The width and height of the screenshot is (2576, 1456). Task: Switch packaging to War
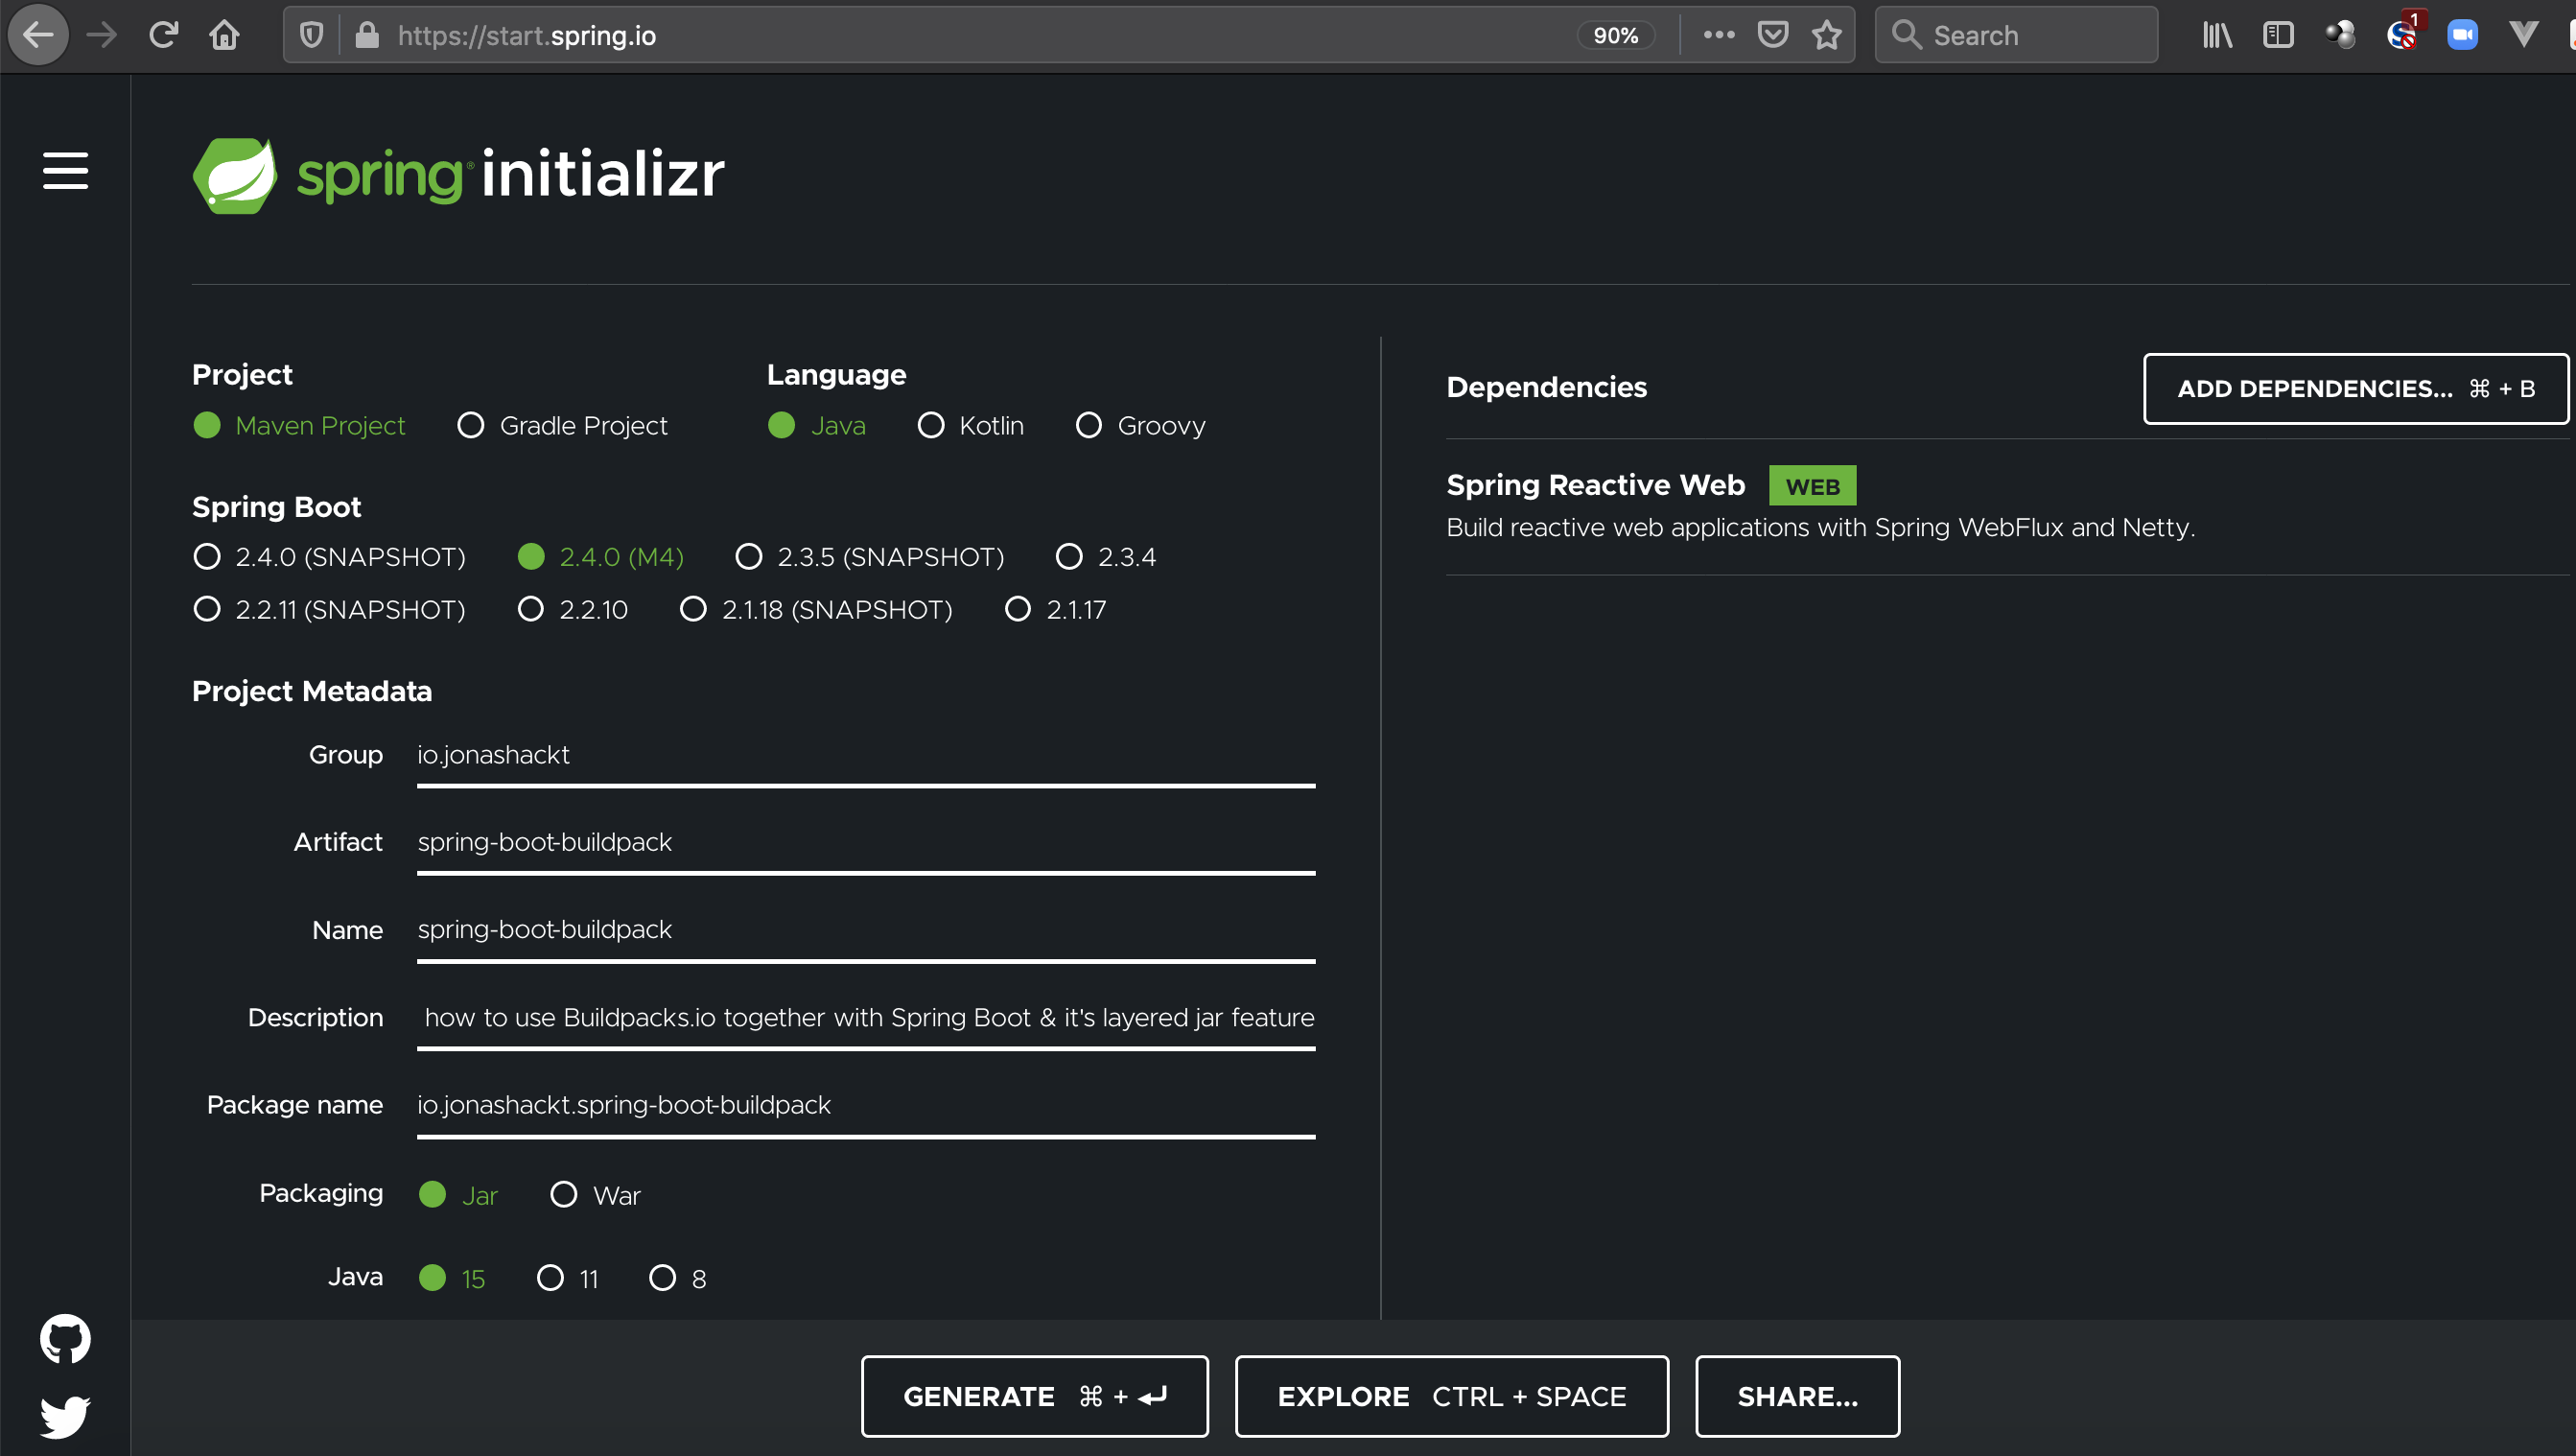564,1195
